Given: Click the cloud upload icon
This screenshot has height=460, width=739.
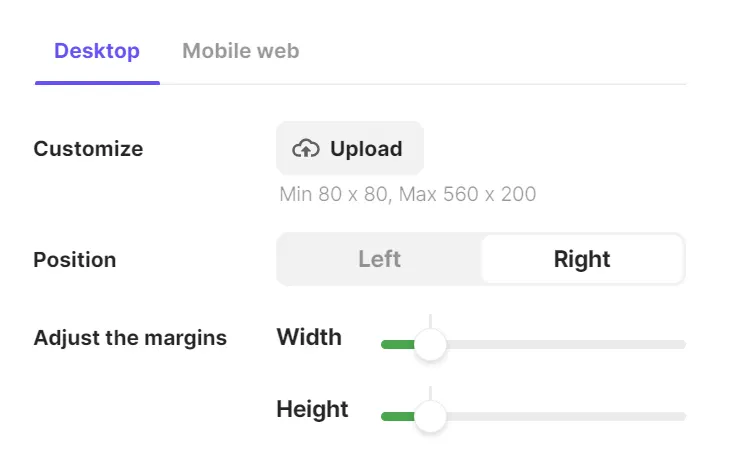Looking at the screenshot, I should [x=305, y=149].
